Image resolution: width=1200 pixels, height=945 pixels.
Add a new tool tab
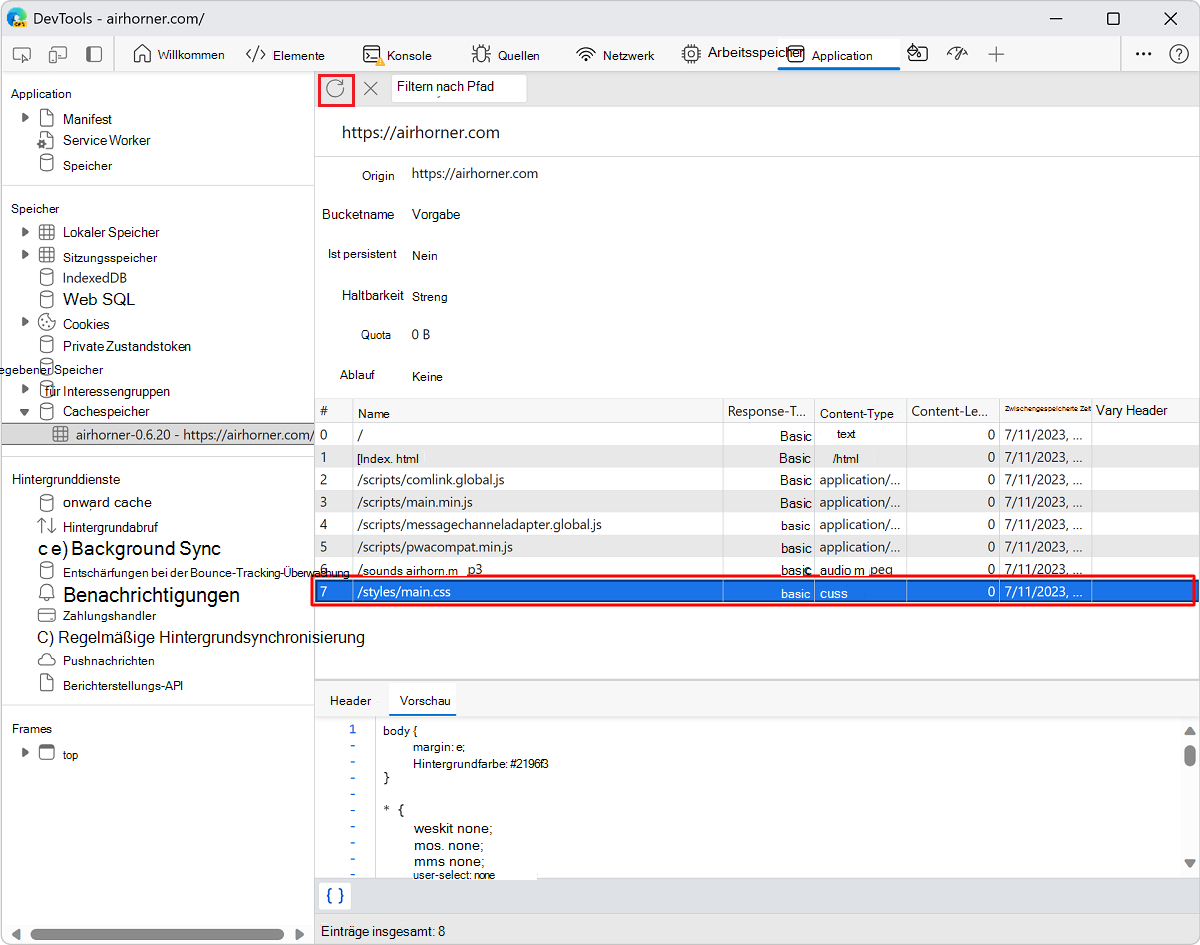click(996, 55)
